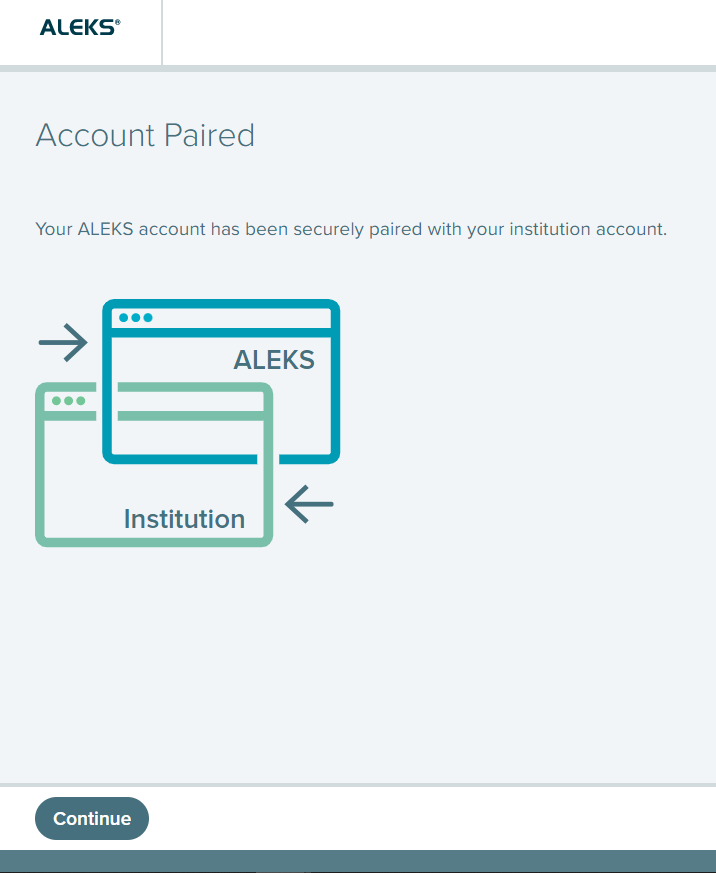Click the Continue button
The width and height of the screenshot is (716, 873).
(x=92, y=818)
